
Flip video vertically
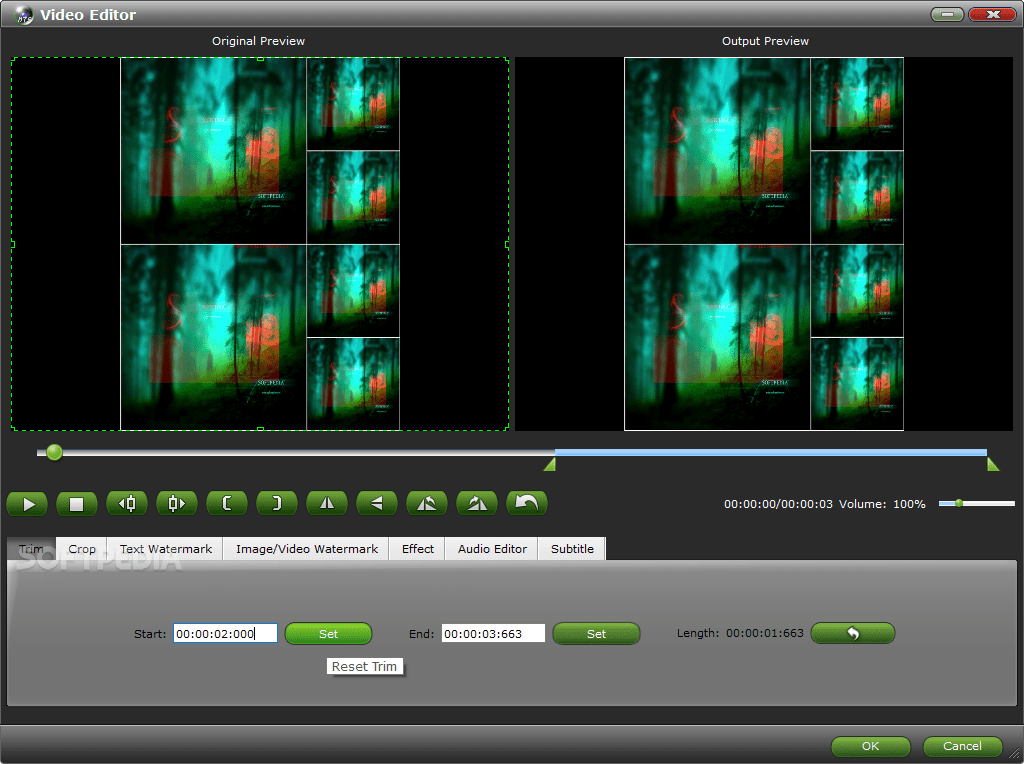[x=377, y=503]
